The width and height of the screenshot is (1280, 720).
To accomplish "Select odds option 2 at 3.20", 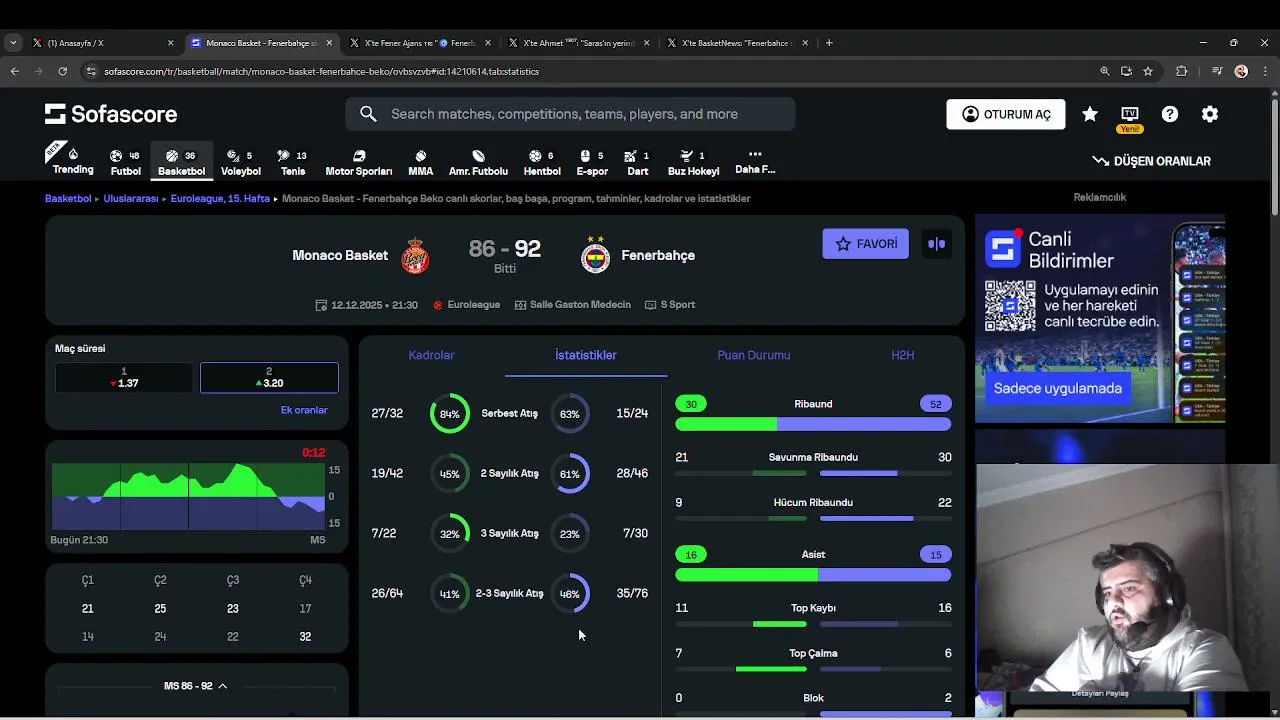I will coord(269,377).
